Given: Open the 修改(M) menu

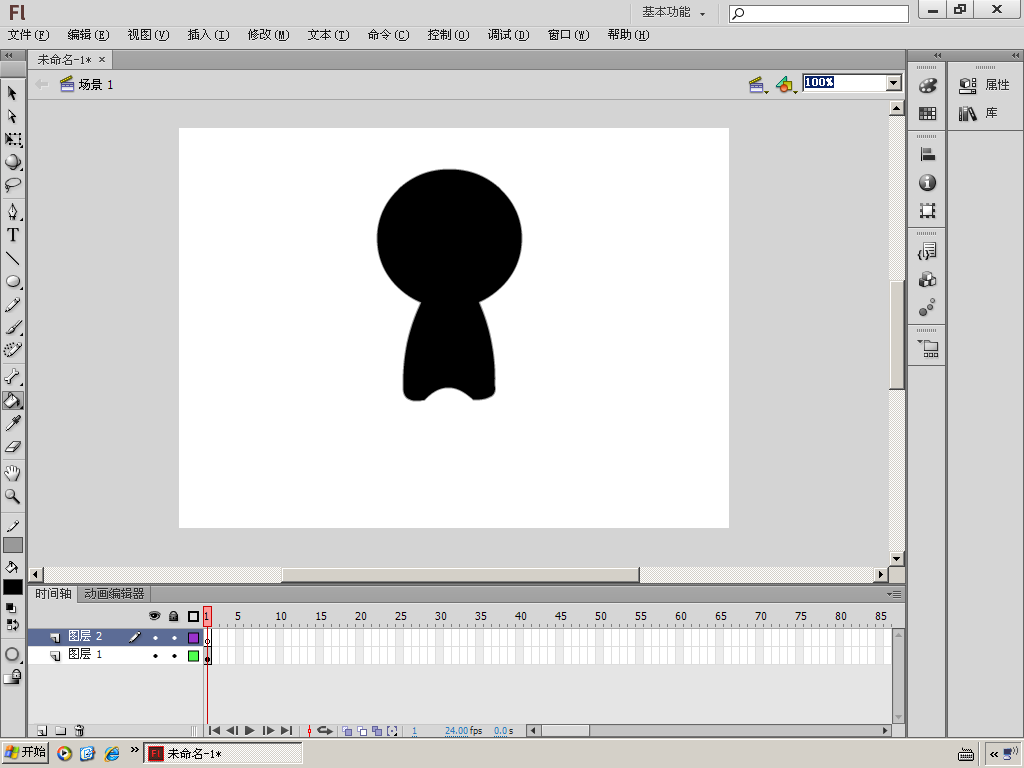Looking at the screenshot, I should pos(268,35).
